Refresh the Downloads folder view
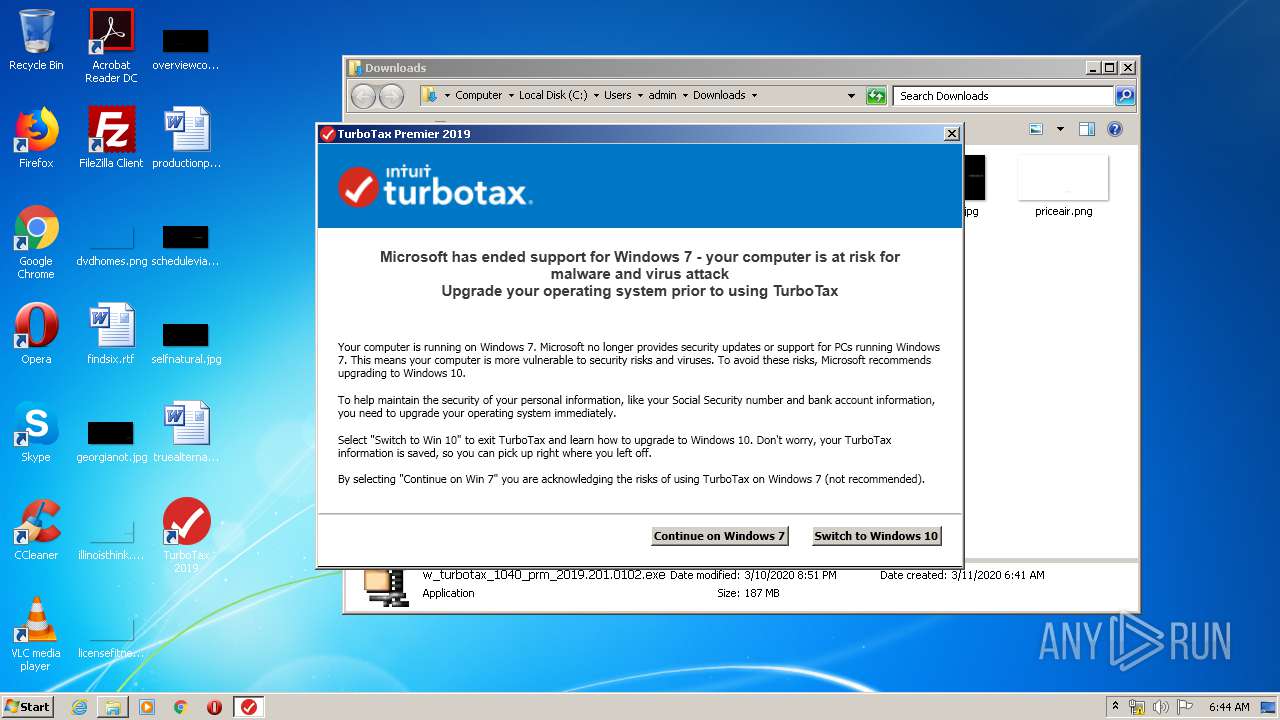The image size is (1280, 720). tap(876, 96)
